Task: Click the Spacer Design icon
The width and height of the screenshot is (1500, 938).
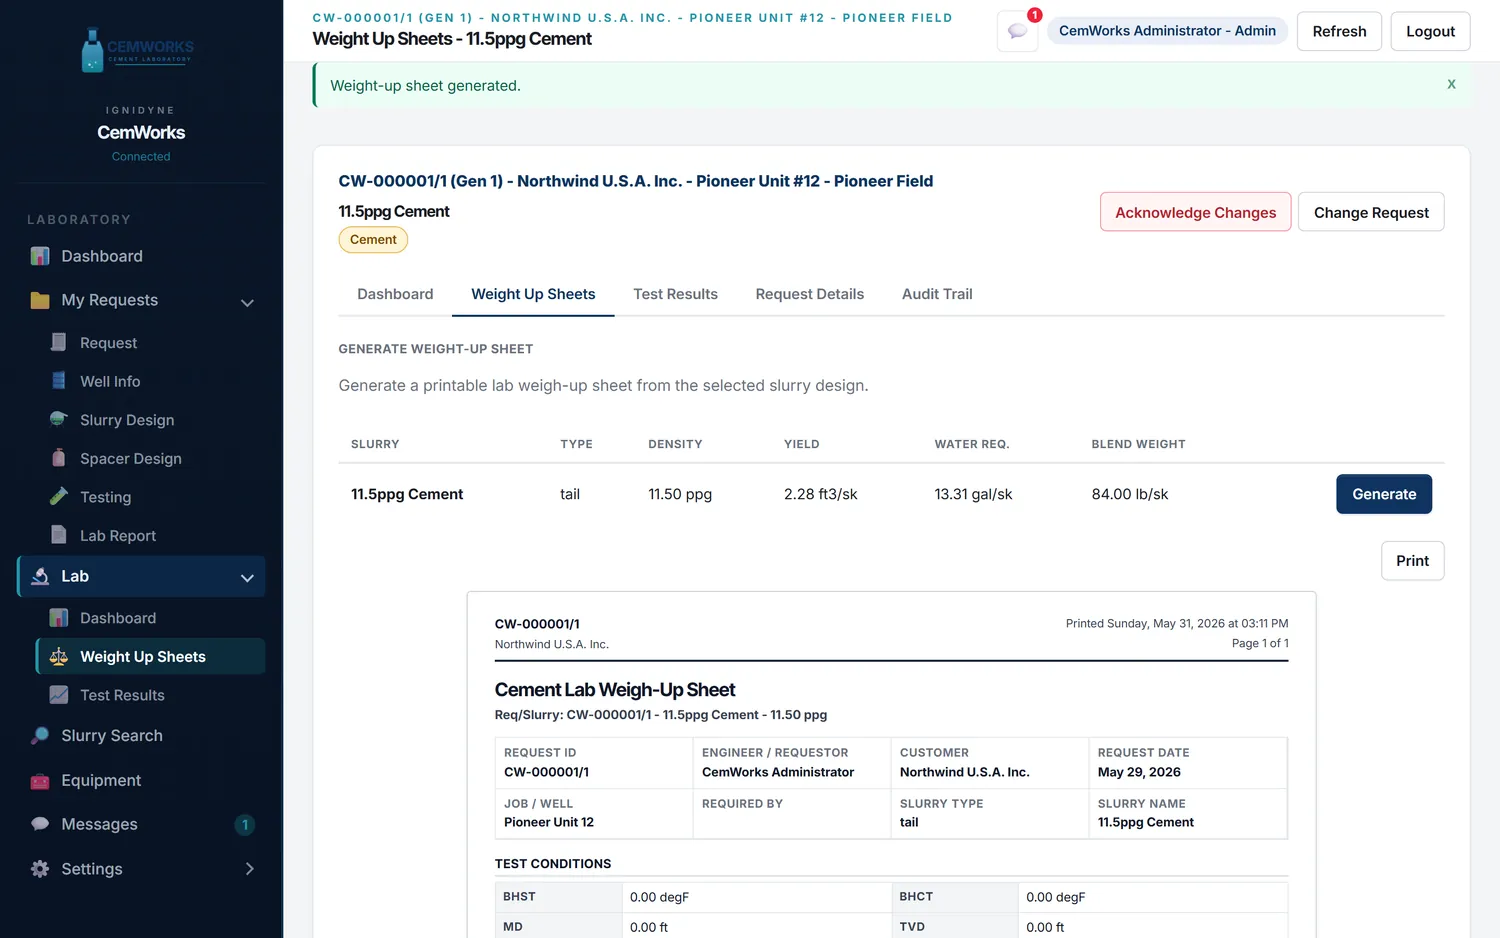Action: 59,458
